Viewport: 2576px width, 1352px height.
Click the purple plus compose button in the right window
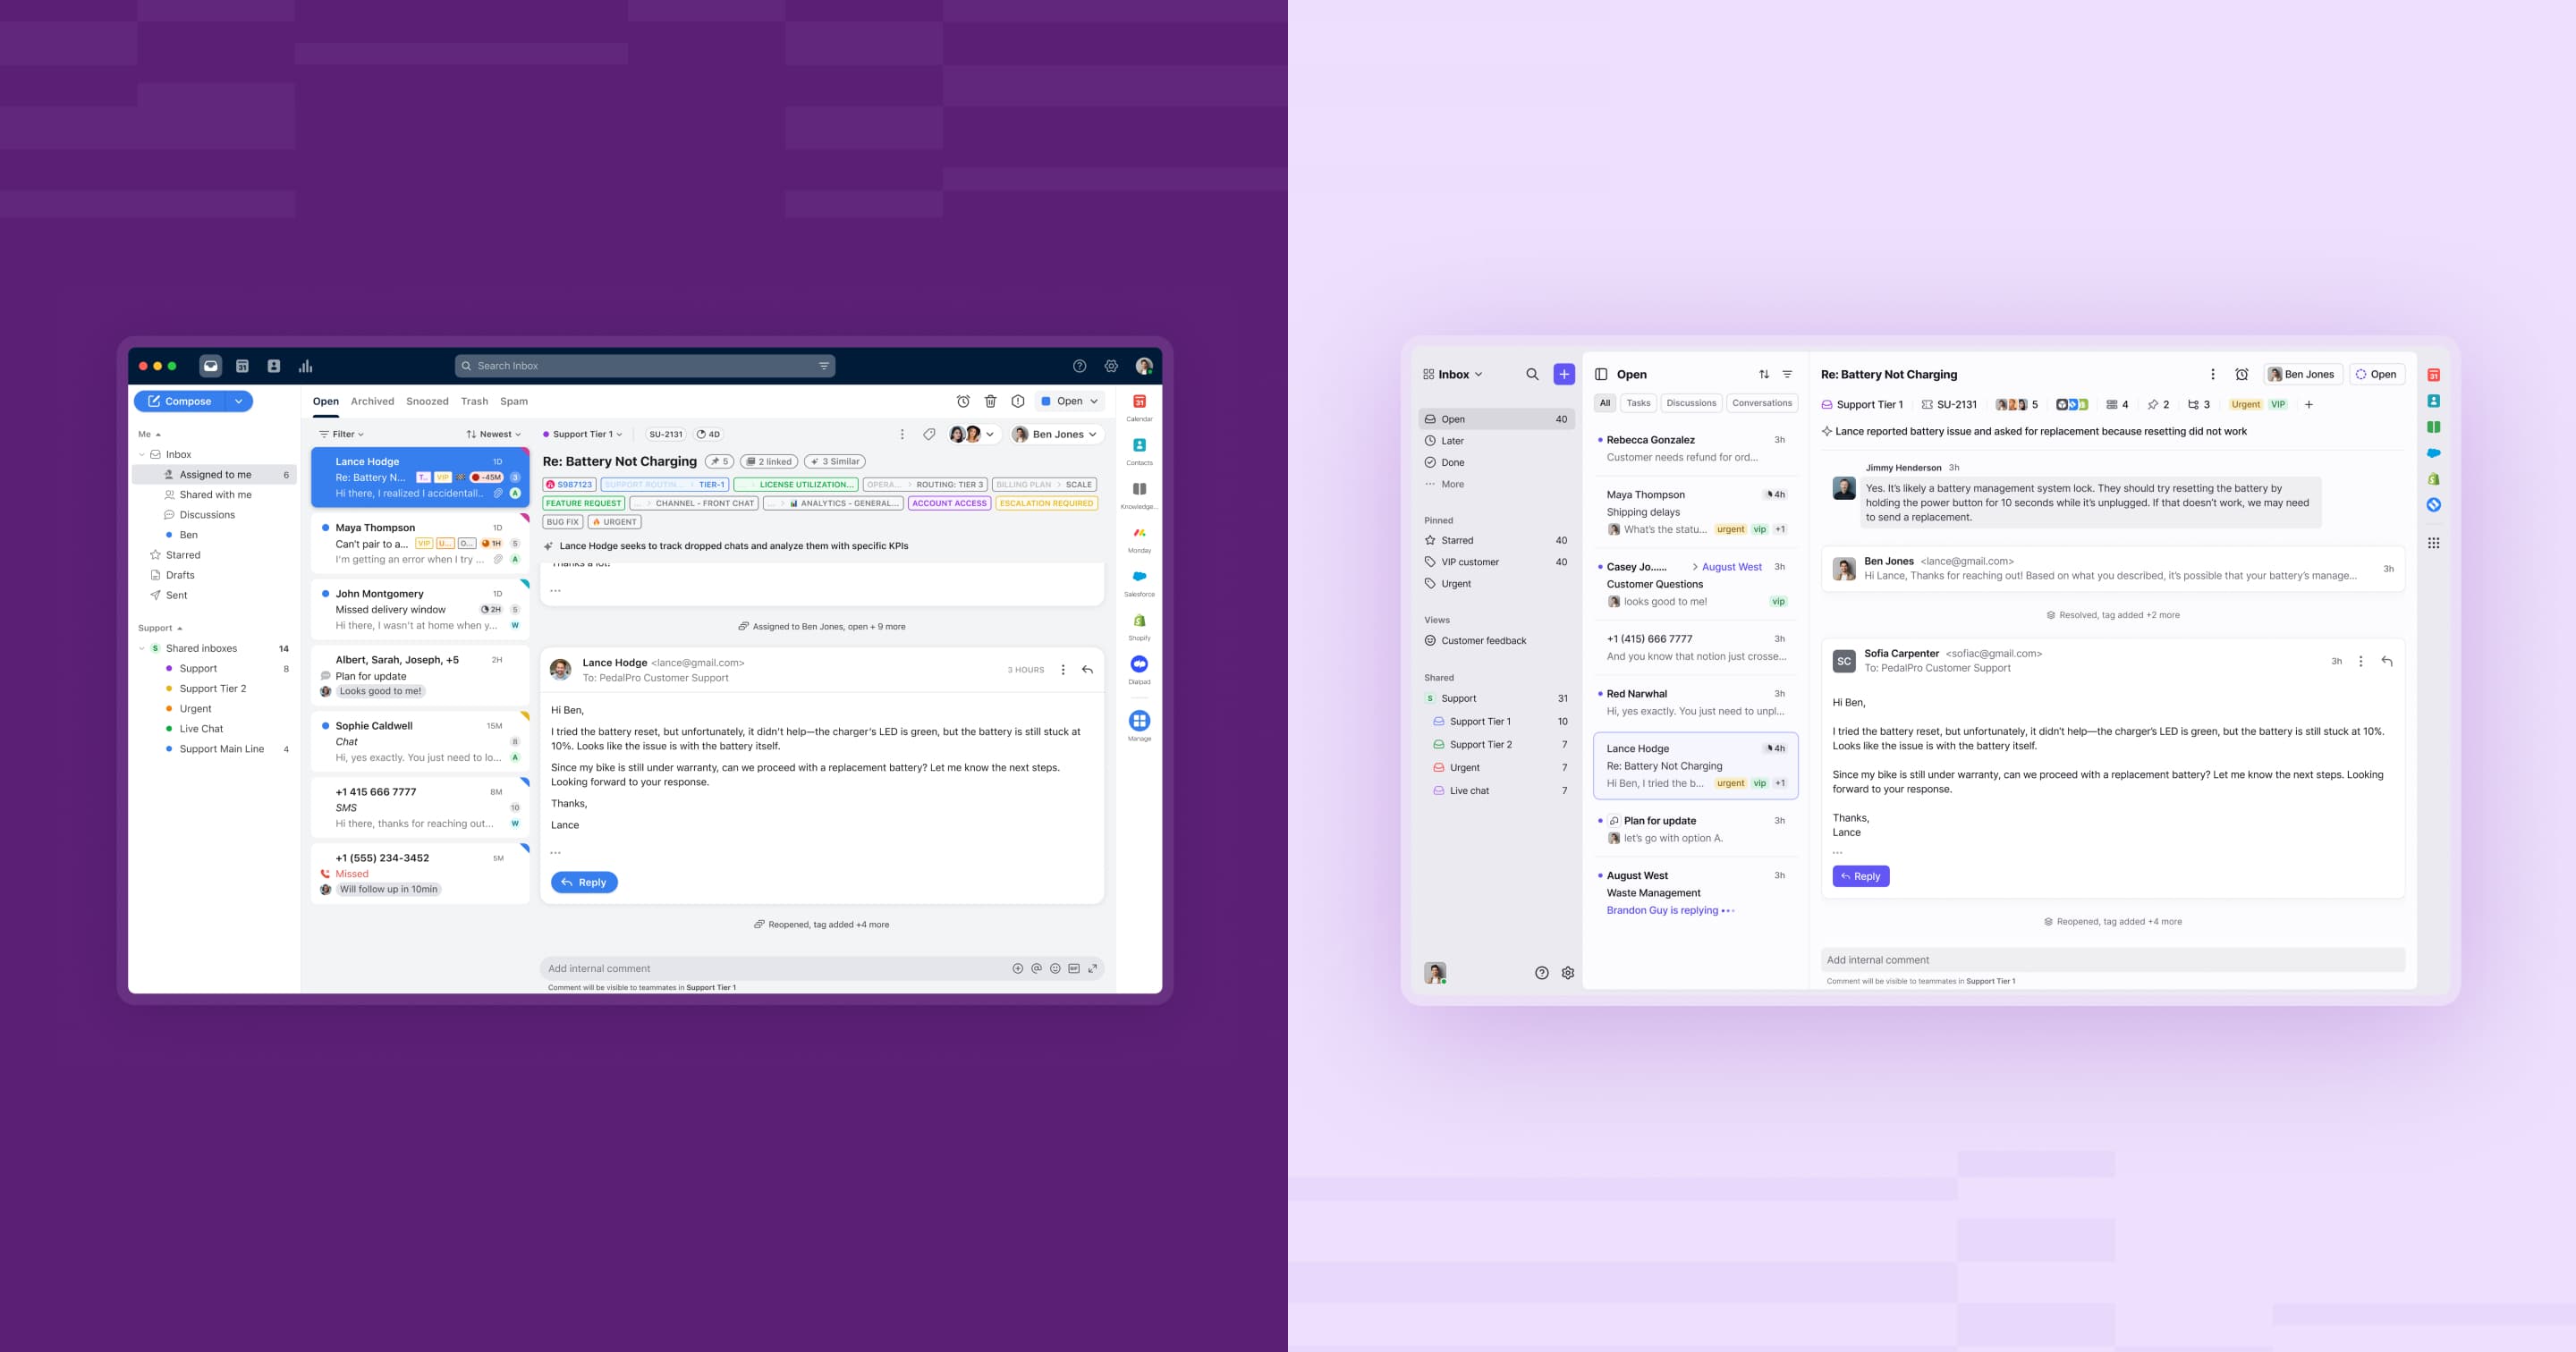1564,374
